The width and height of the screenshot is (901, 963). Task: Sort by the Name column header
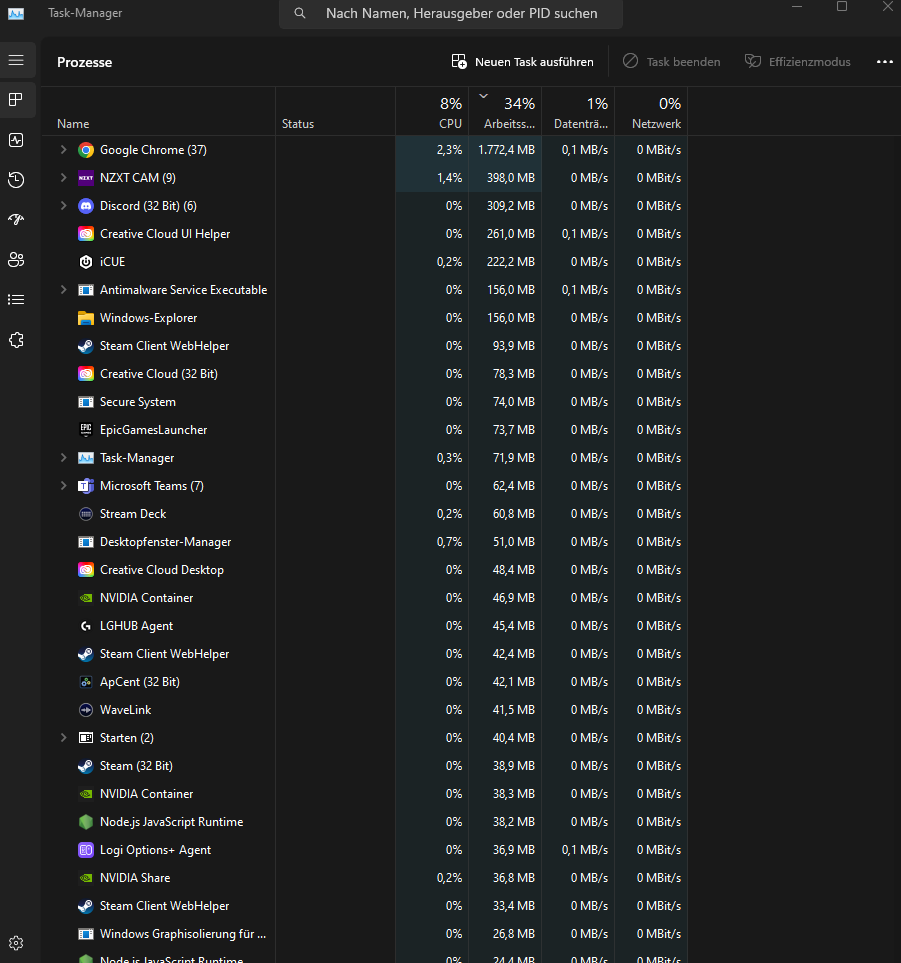[x=158, y=111]
